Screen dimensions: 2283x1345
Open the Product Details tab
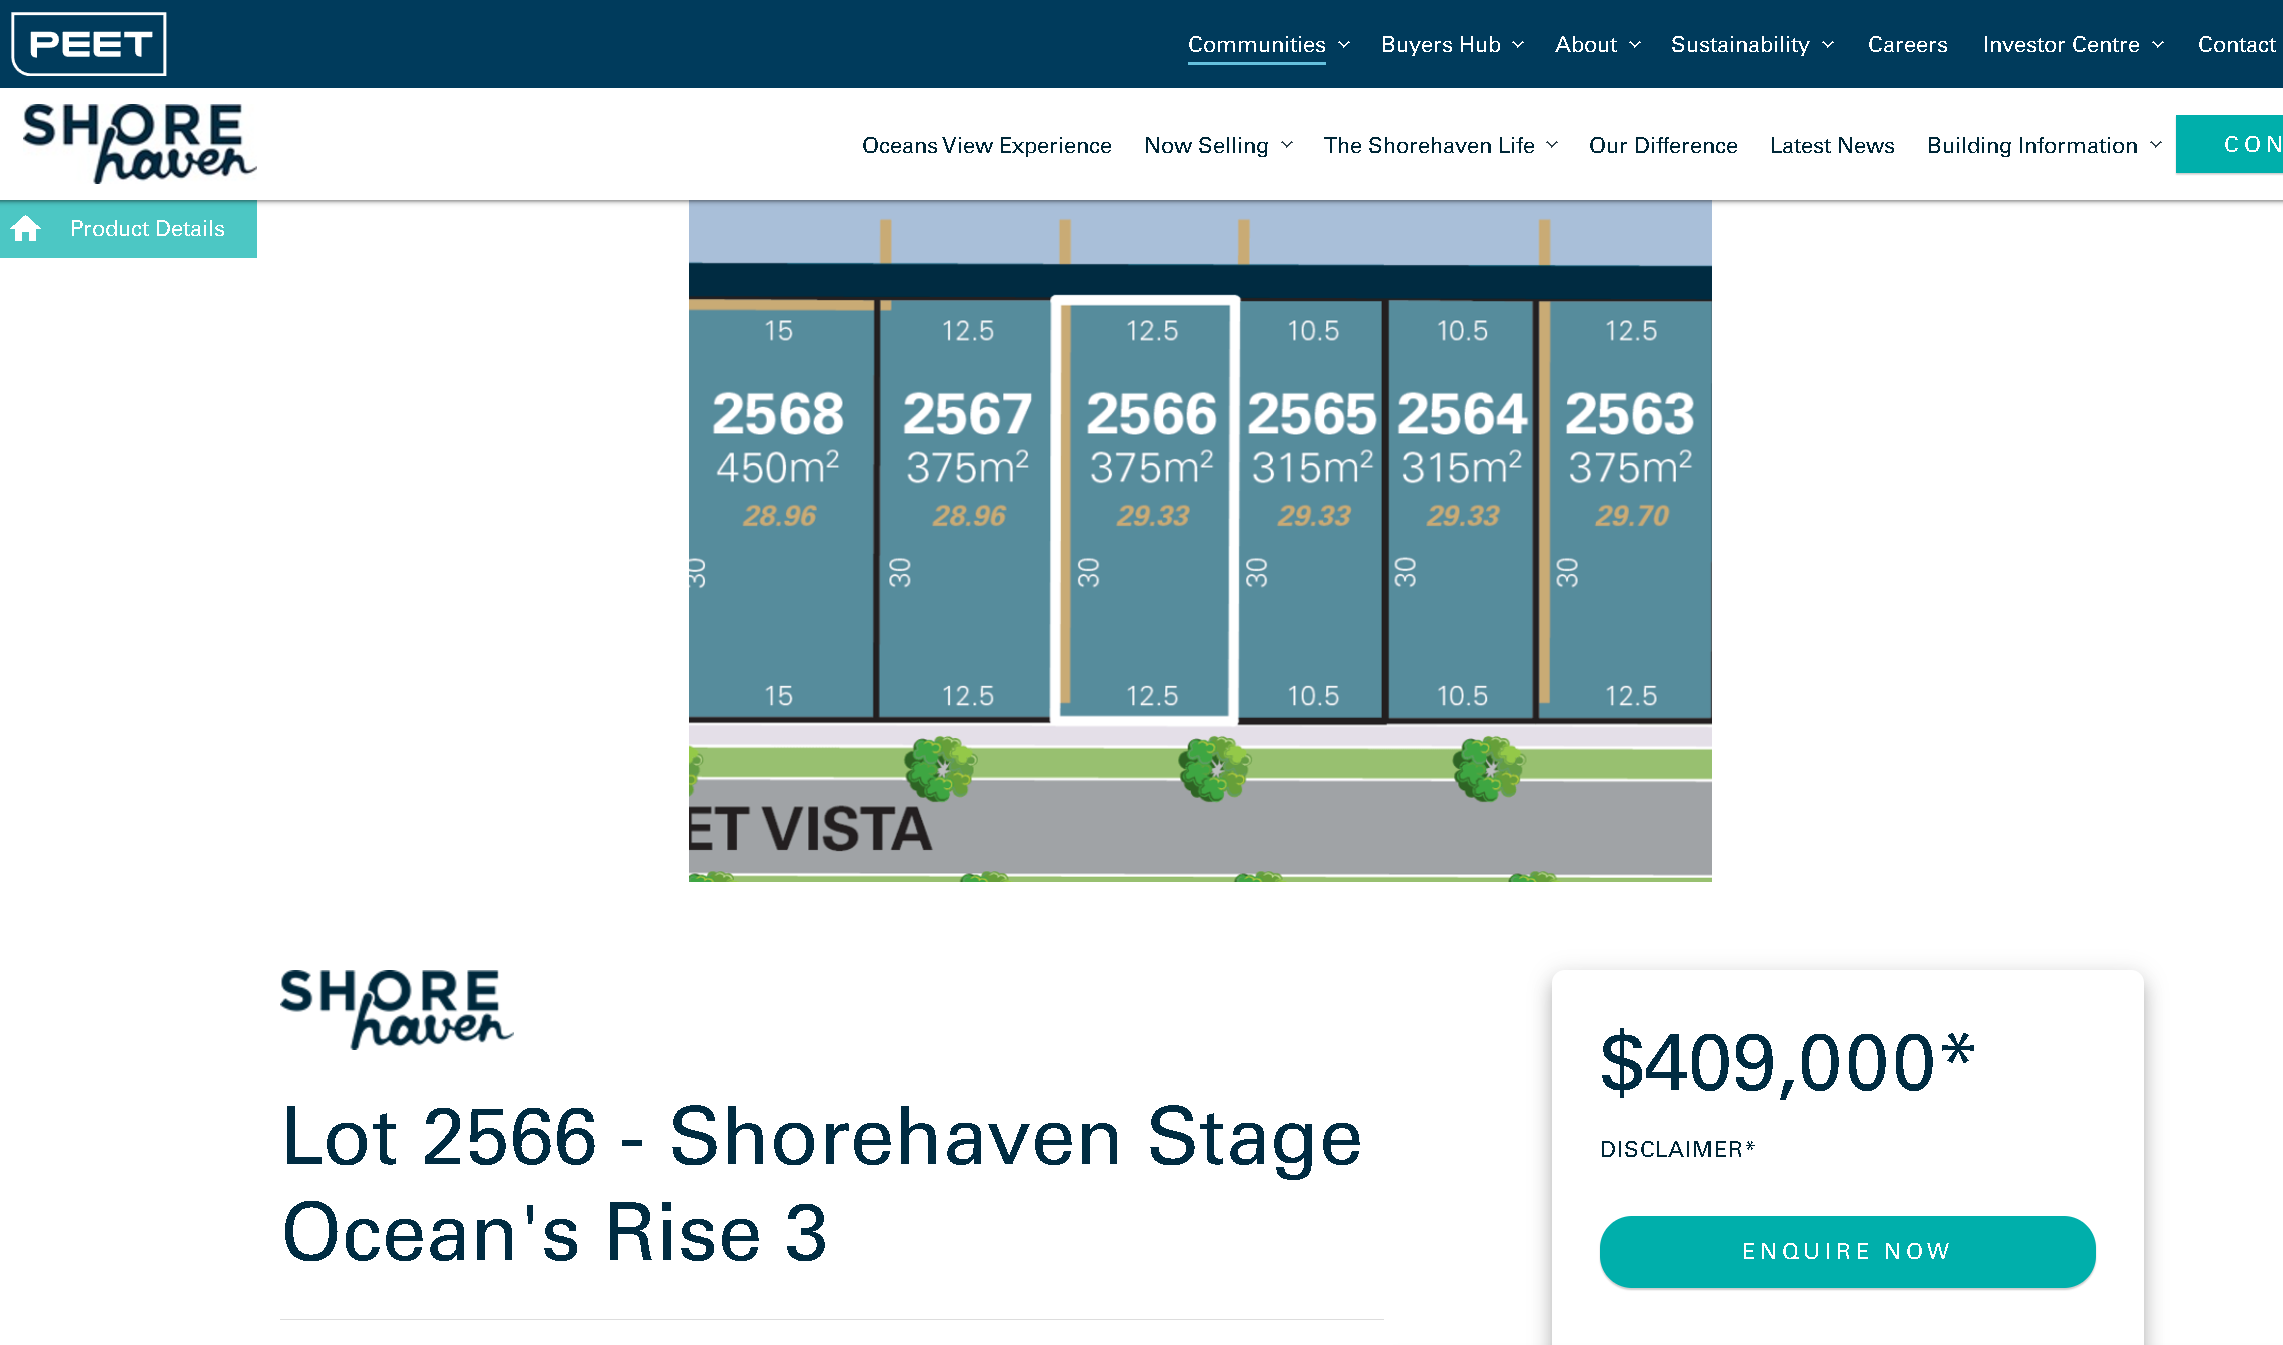click(128, 229)
